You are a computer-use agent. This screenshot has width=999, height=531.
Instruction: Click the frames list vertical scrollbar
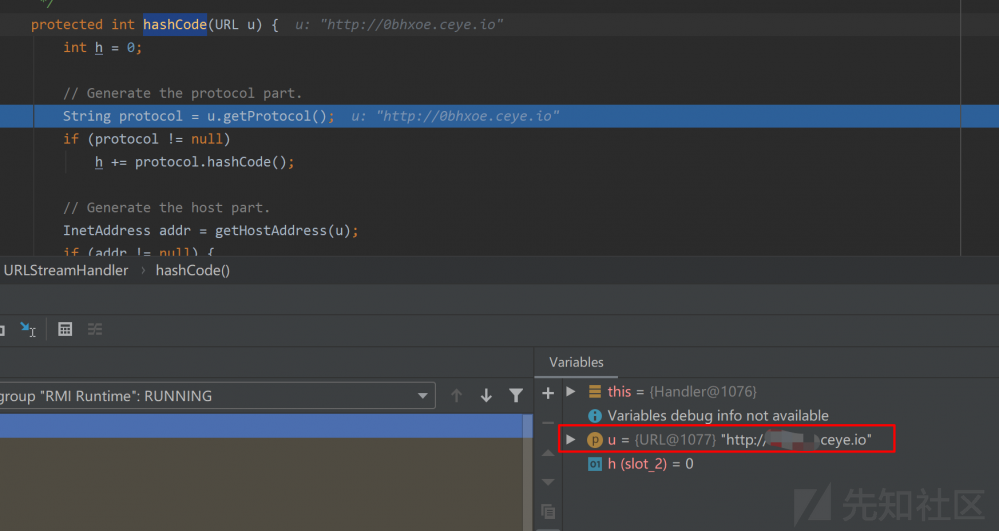pyautogui.click(x=528, y=472)
